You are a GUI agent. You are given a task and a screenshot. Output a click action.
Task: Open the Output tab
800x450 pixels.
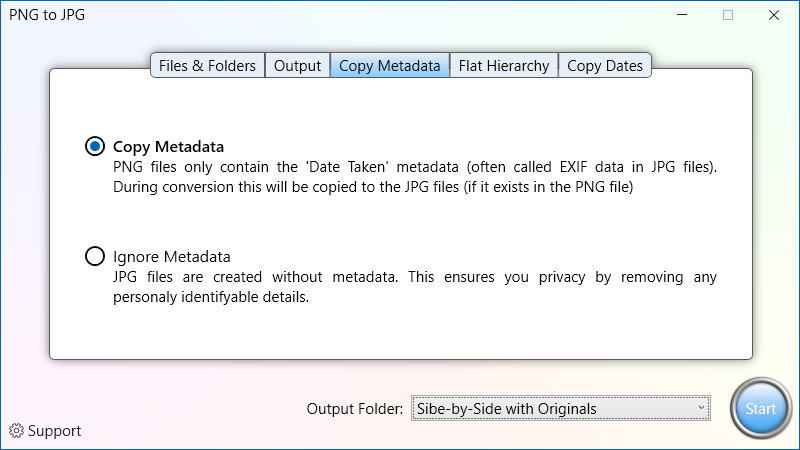tap(297, 66)
